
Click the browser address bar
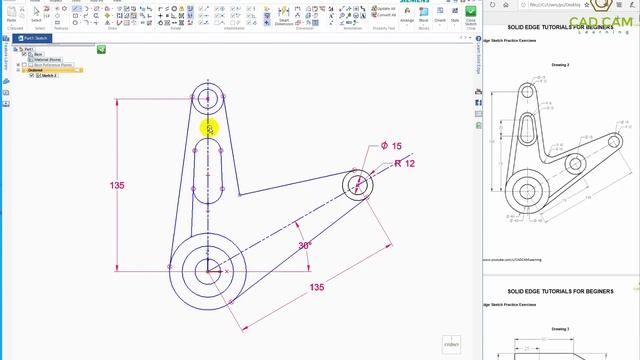550,5
